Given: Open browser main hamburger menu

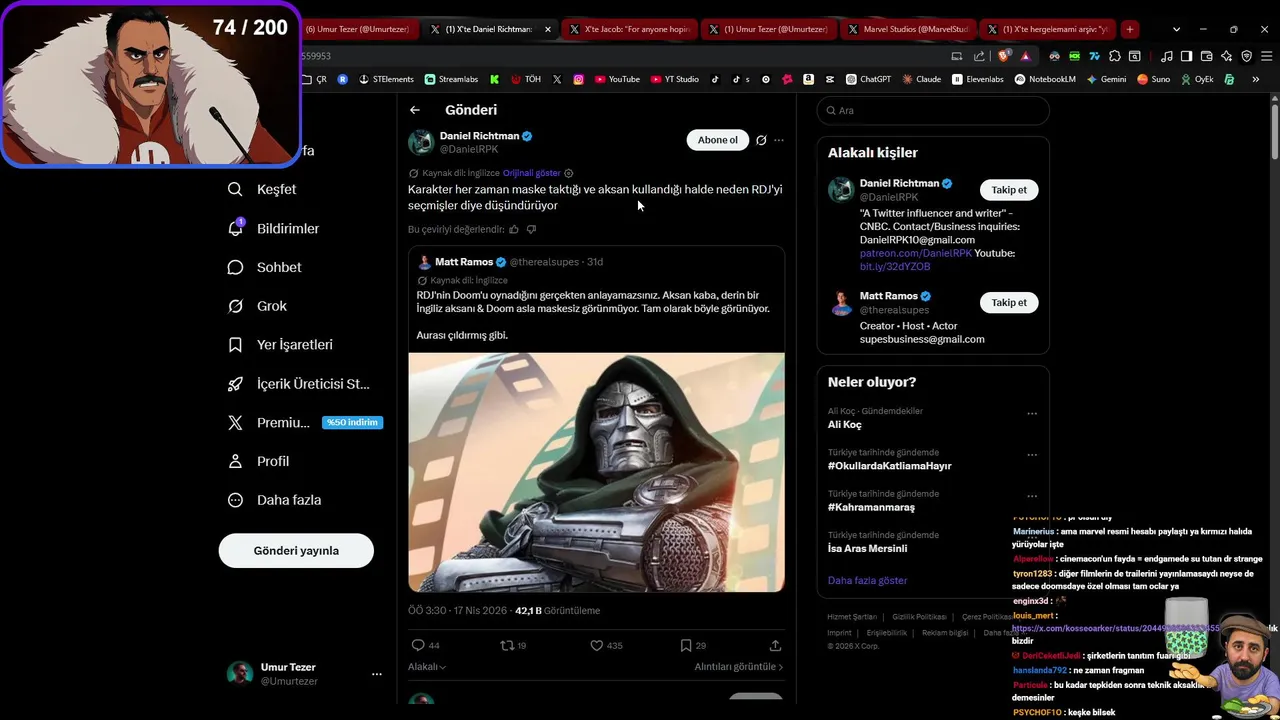Looking at the screenshot, I should click(1265, 56).
